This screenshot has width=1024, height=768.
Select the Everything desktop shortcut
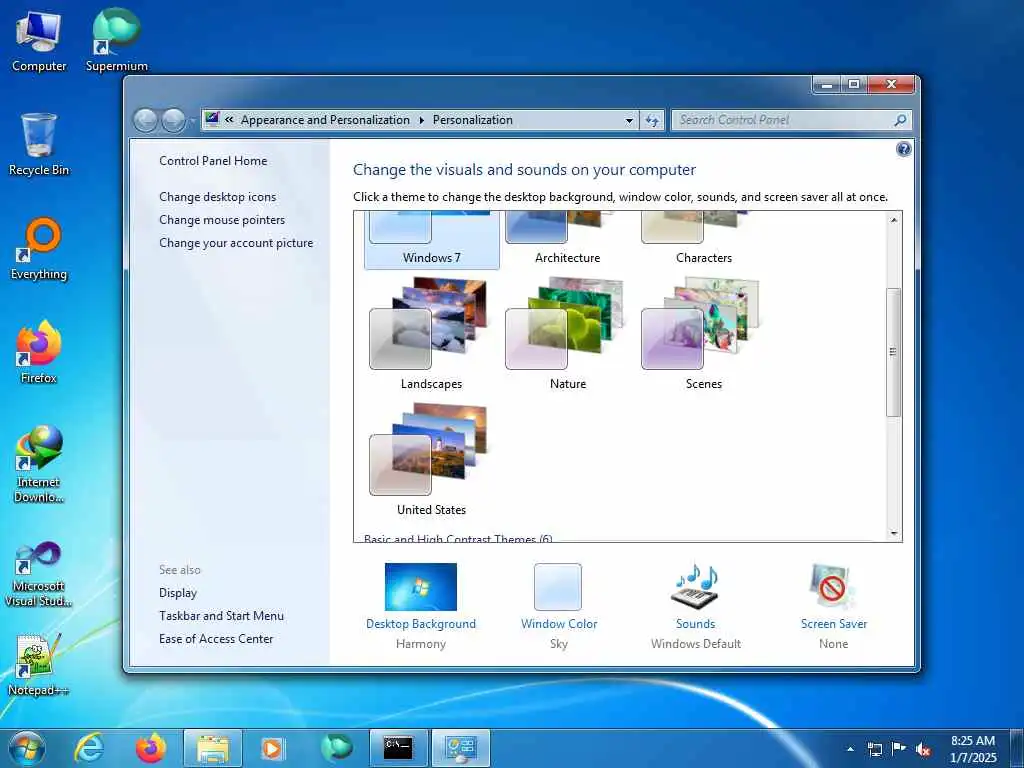pyautogui.click(x=39, y=249)
